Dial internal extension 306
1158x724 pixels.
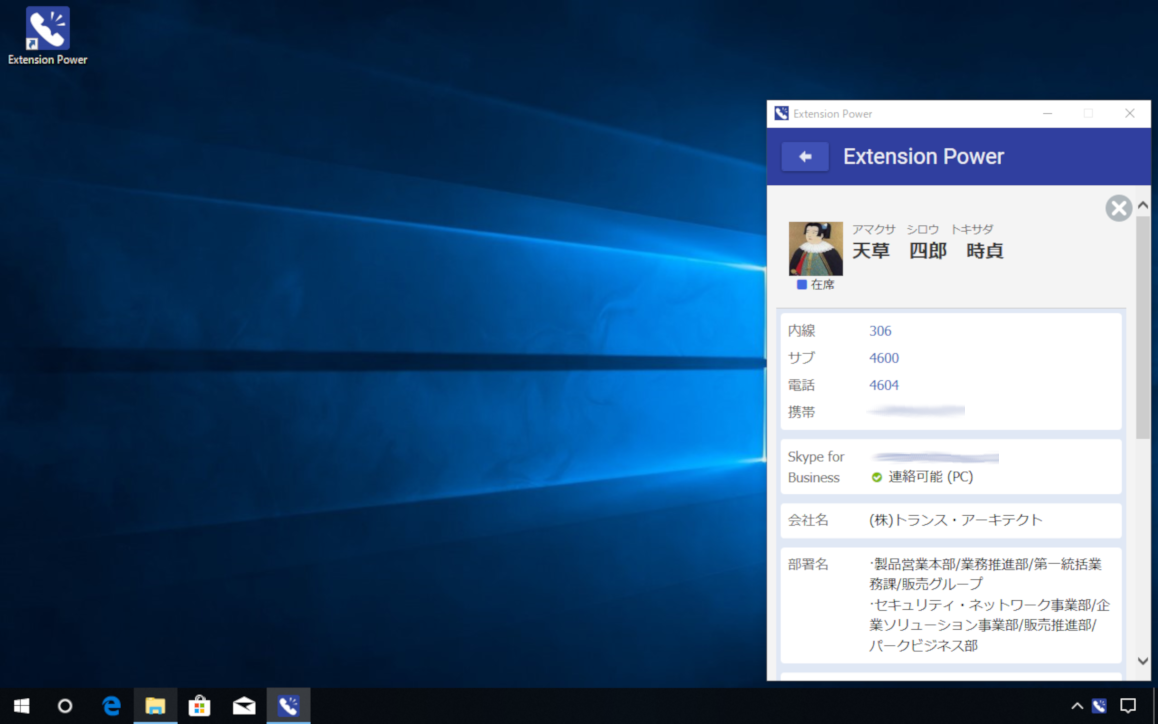880,330
